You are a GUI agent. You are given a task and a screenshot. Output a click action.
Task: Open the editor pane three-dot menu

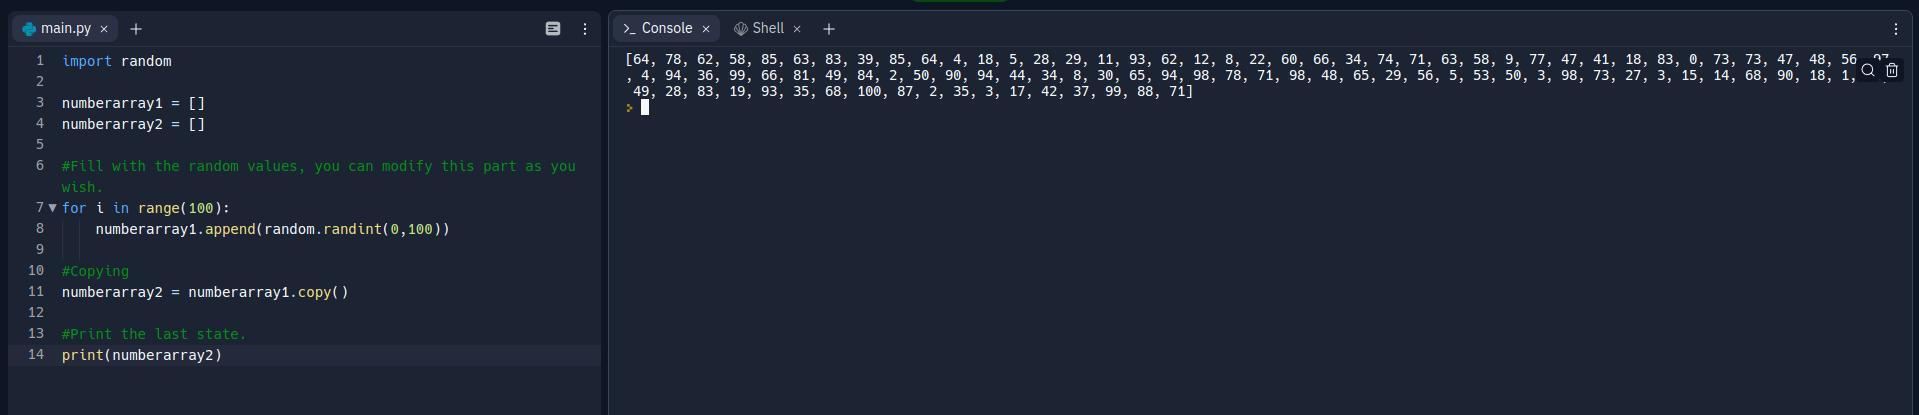click(x=585, y=29)
